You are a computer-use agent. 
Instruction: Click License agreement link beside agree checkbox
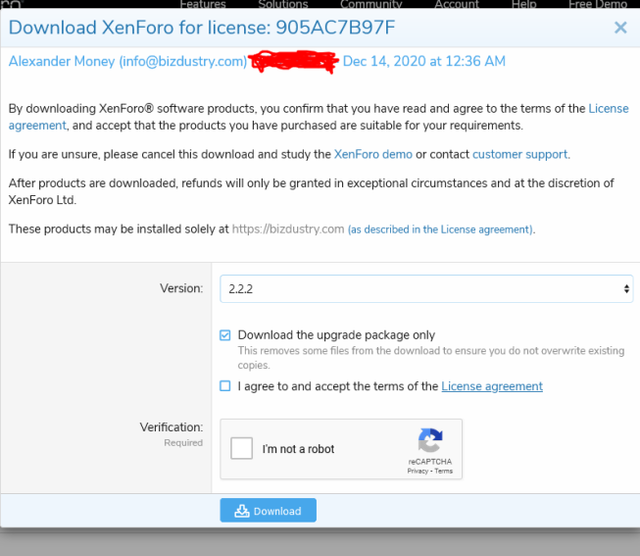click(492, 386)
